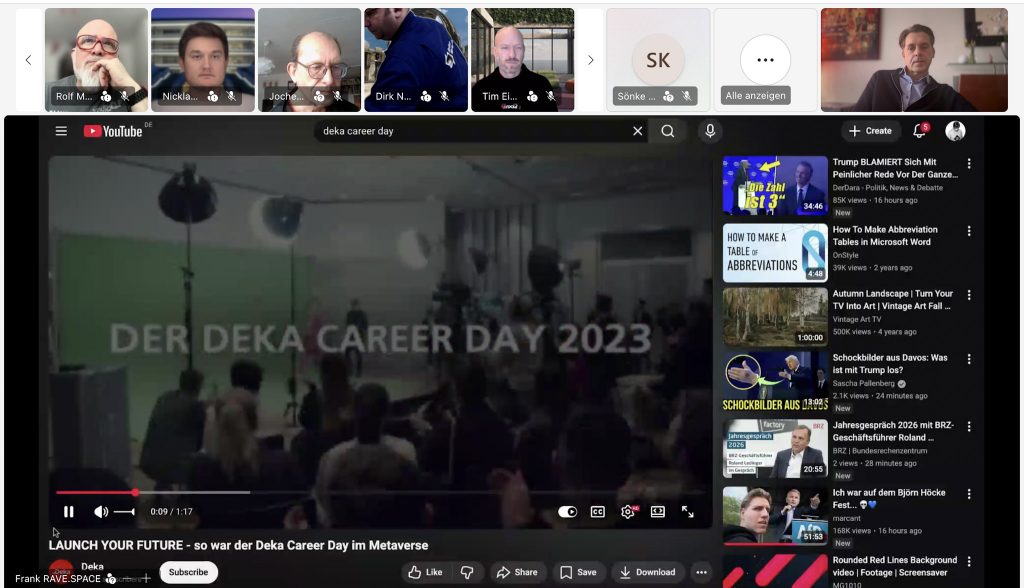Open more actions ellipsis beside Download
Image resolution: width=1024 pixels, height=588 pixels.
pyautogui.click(x=701, y=572)
